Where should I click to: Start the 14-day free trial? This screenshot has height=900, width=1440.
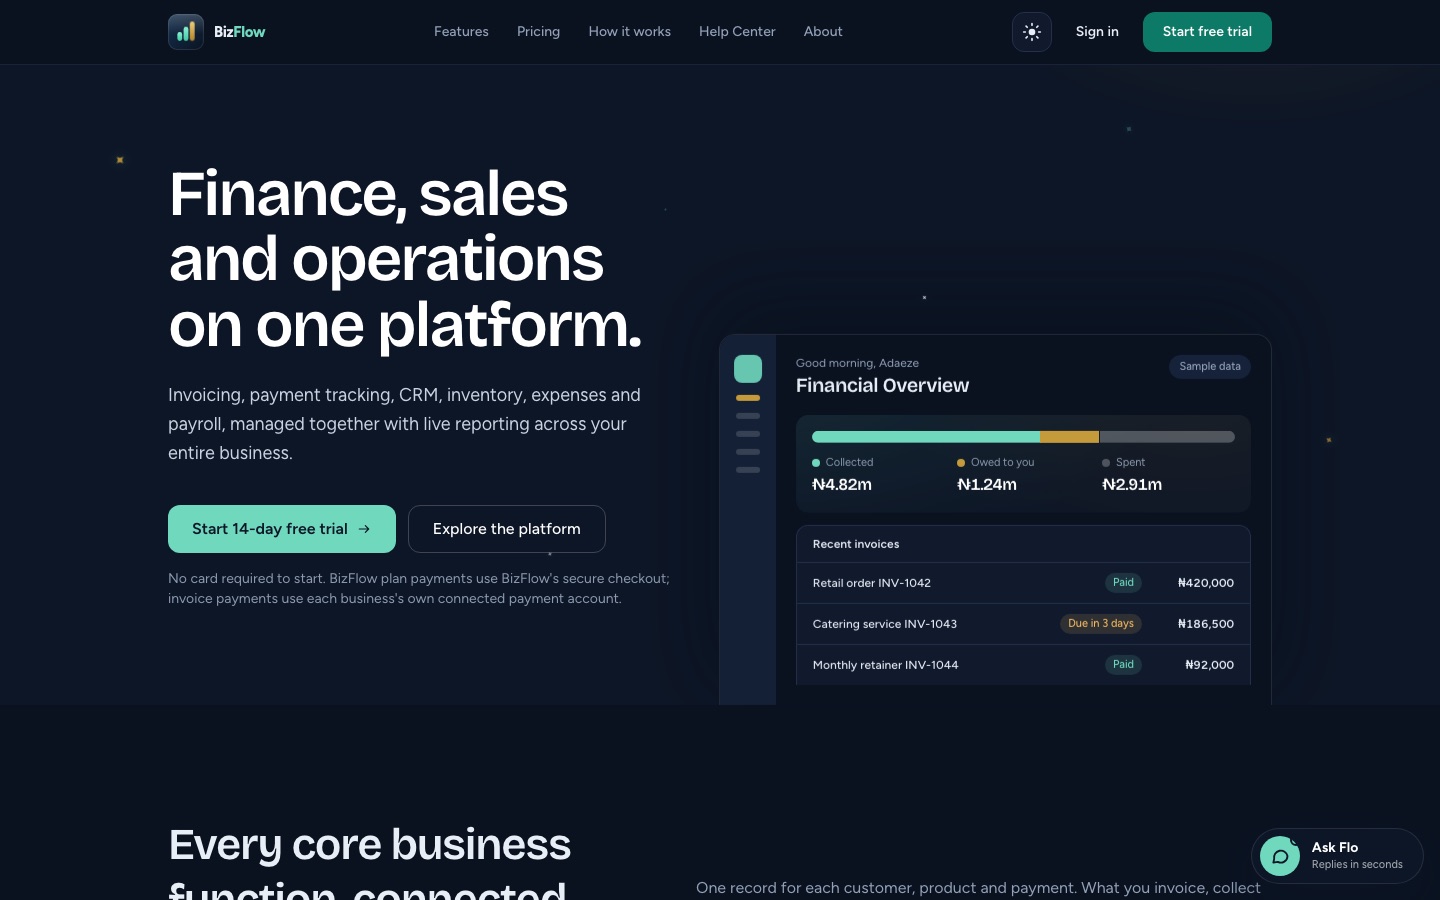click(282, 529)
